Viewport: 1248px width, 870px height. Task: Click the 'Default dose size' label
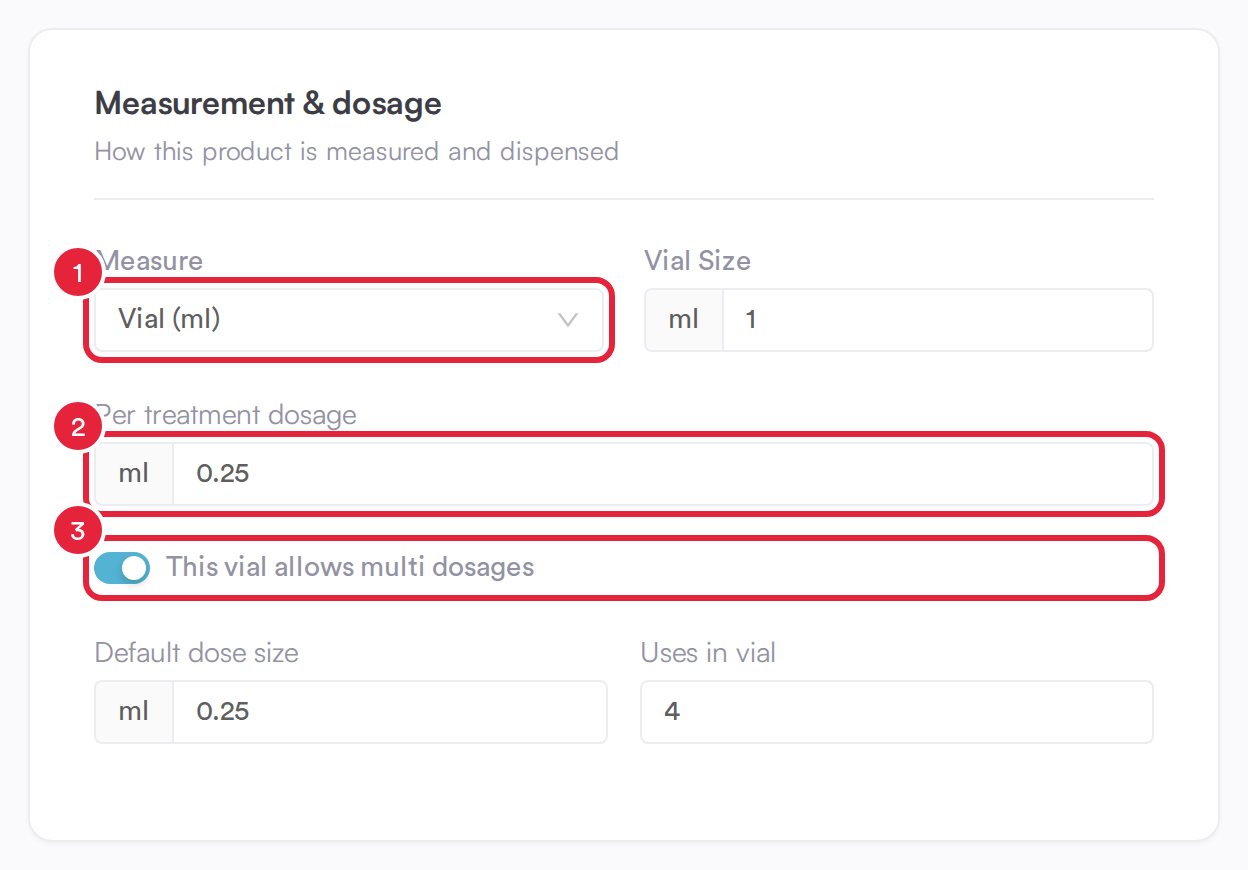click(196, 653)
